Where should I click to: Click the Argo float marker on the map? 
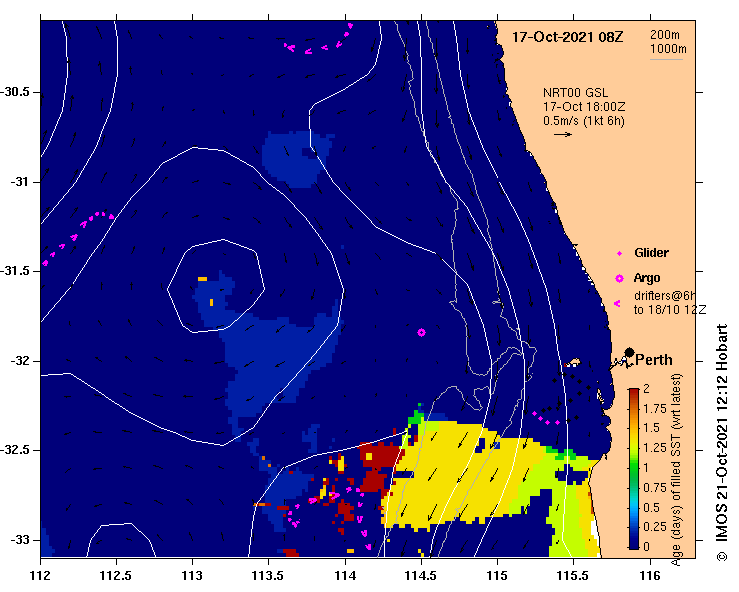click(x=421, y=332)
